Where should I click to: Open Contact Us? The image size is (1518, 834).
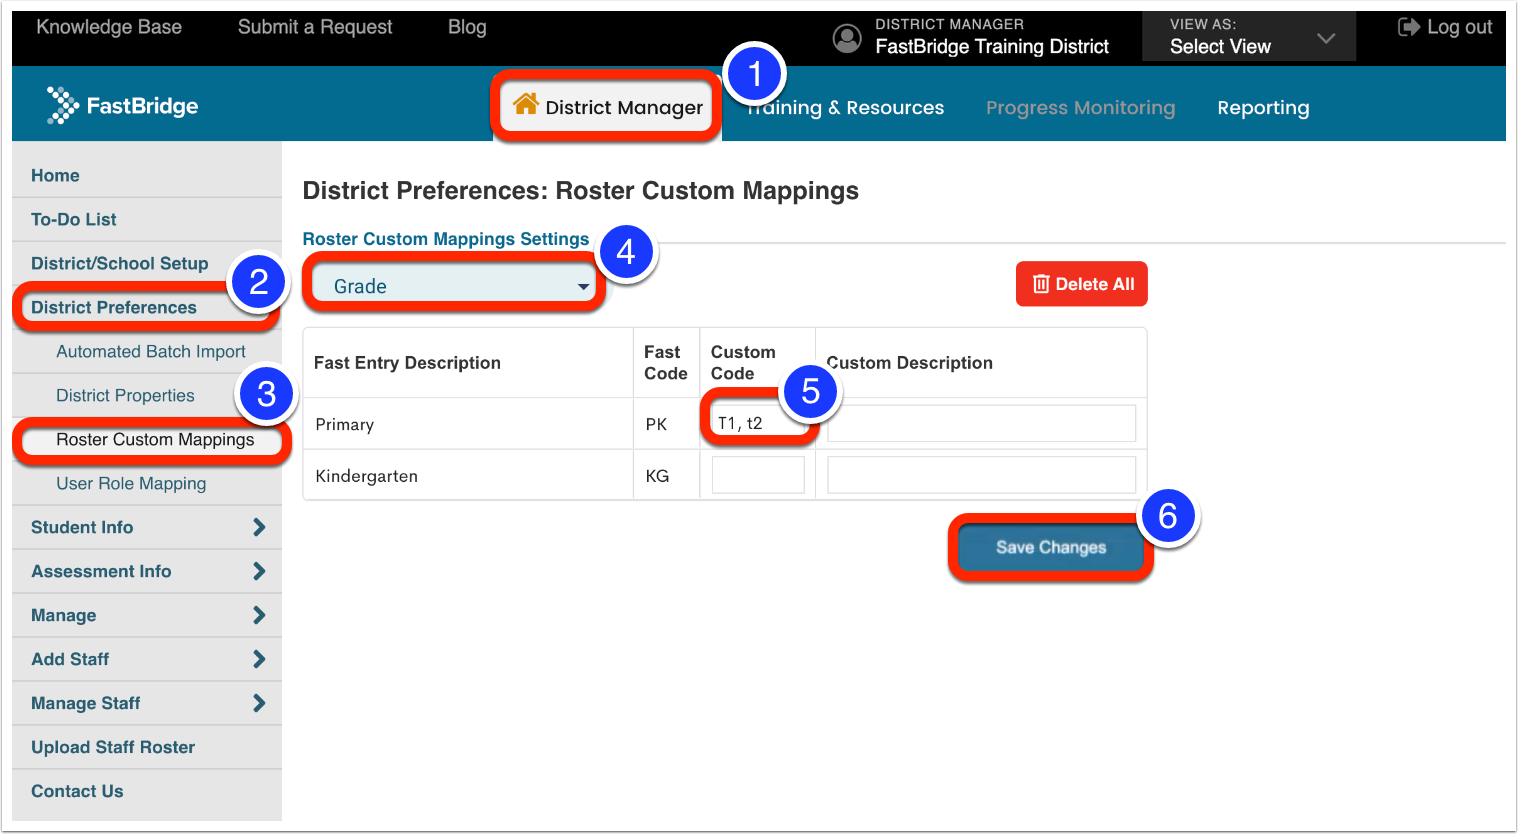pyautogui.click(x=77, y=791)
